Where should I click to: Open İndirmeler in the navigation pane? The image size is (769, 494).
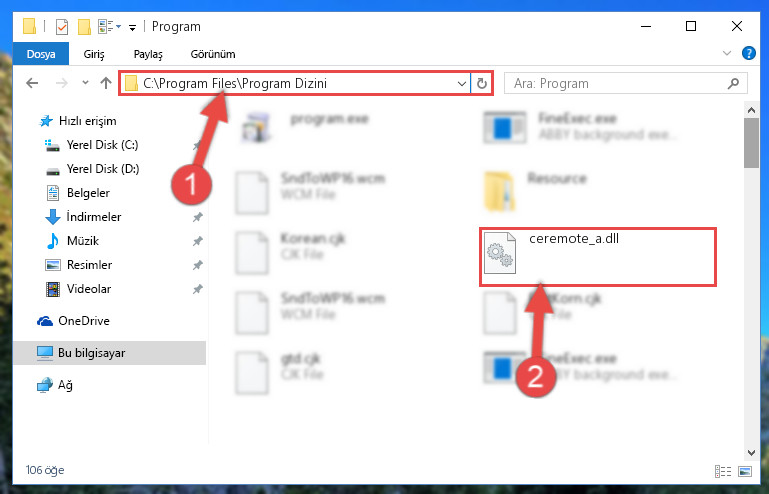(94, 217)
